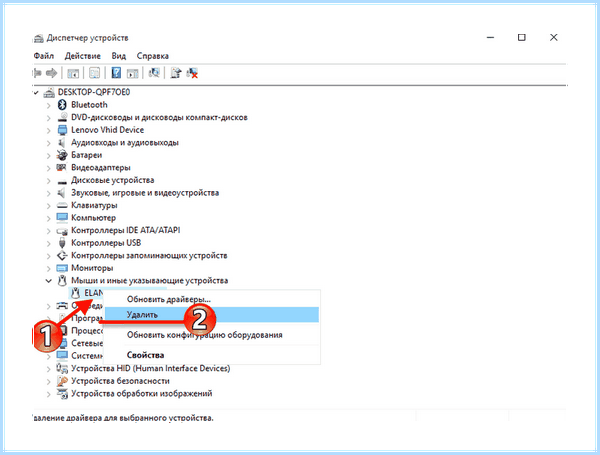Open the Файл menu
This screenshot has height=455, width=600.
click(44, 56)
